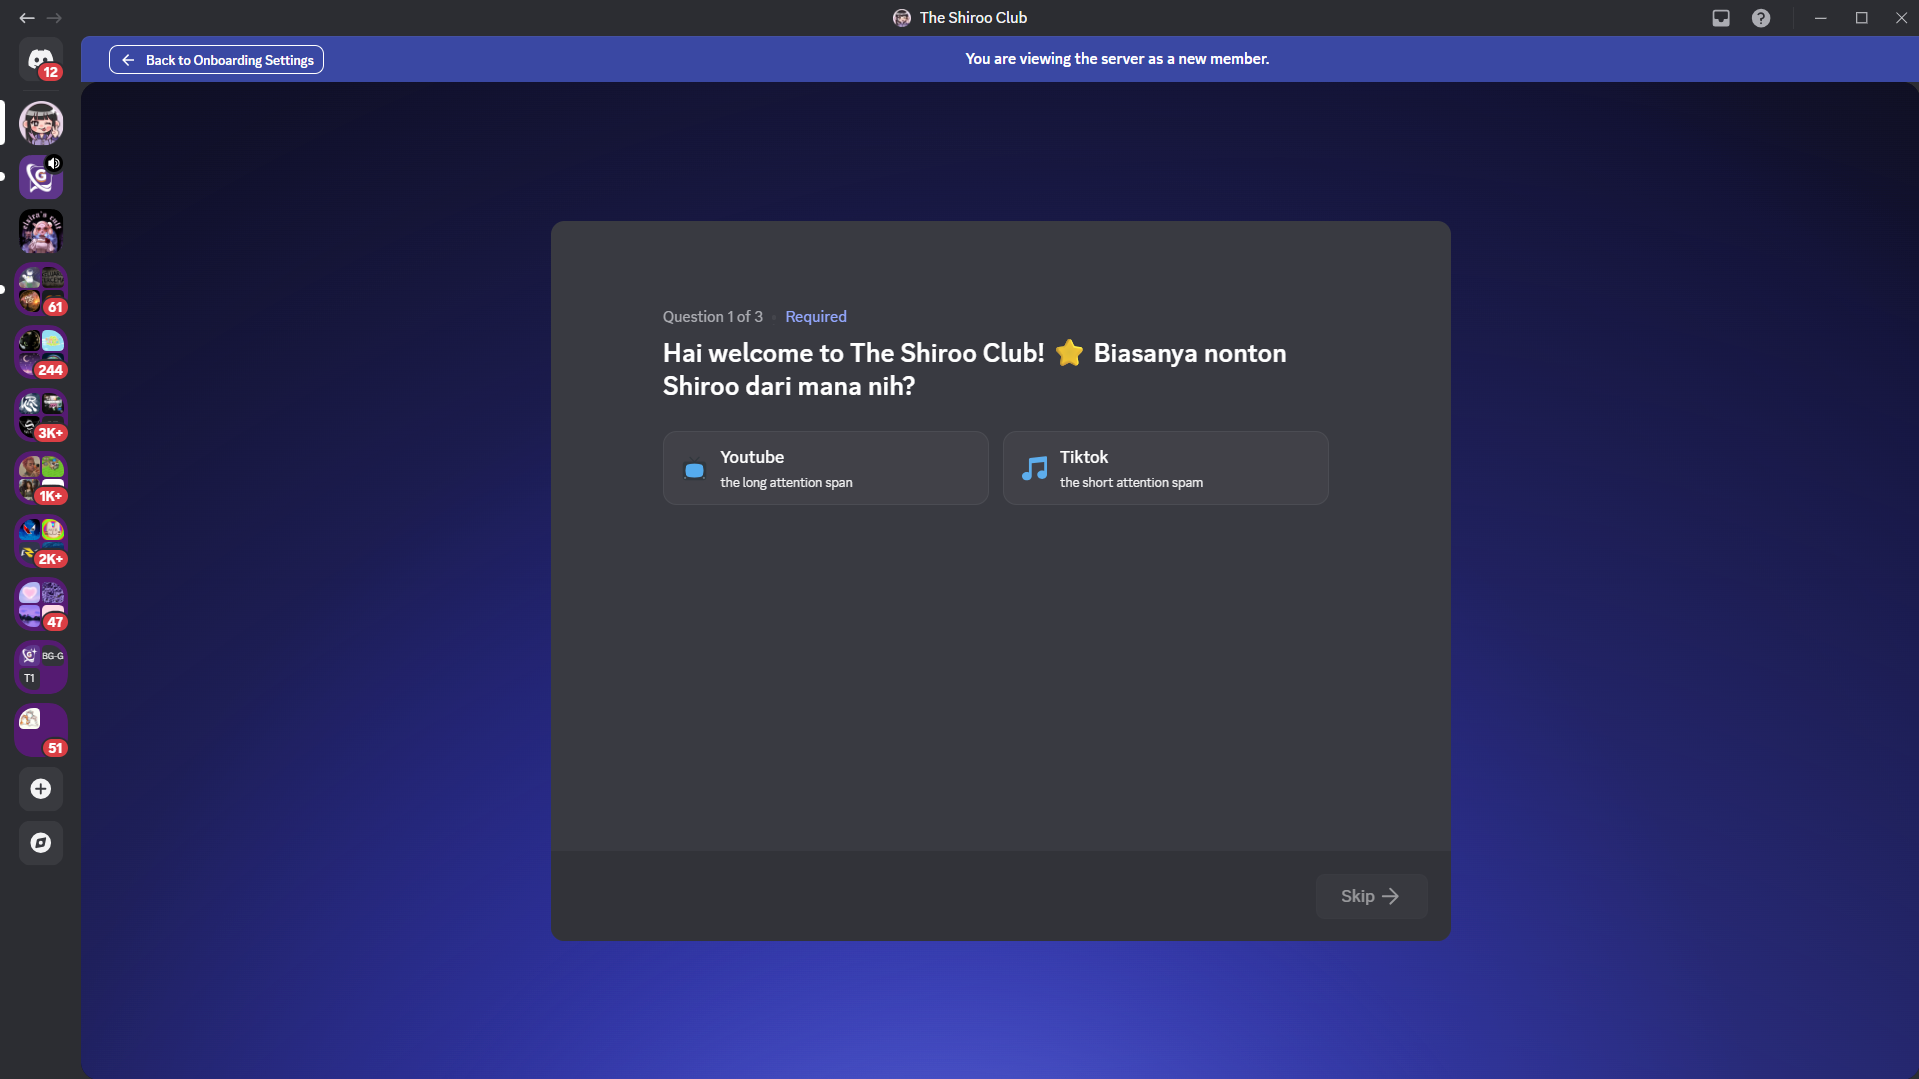The height and width of the screenshot is (1079, 1919).
Task: Expand the folder containing BG-G and T1 servers
Action: tap(41, 667)
